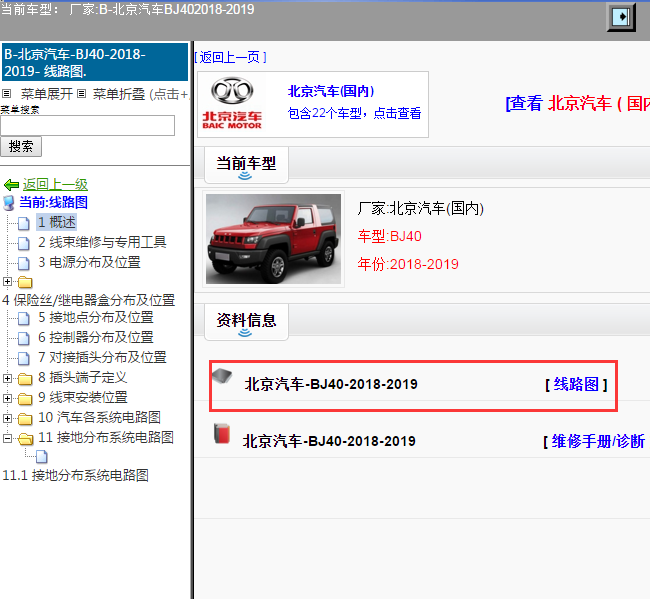Click the 搜索 button

coord(21,147)
